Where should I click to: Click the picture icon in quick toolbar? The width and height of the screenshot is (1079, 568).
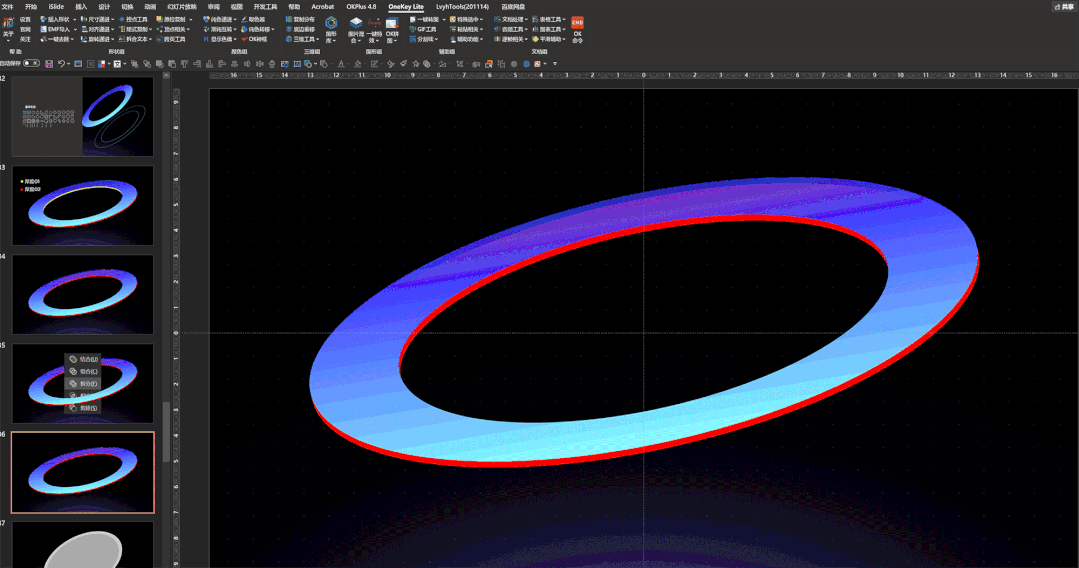click(x=284, y=63)
